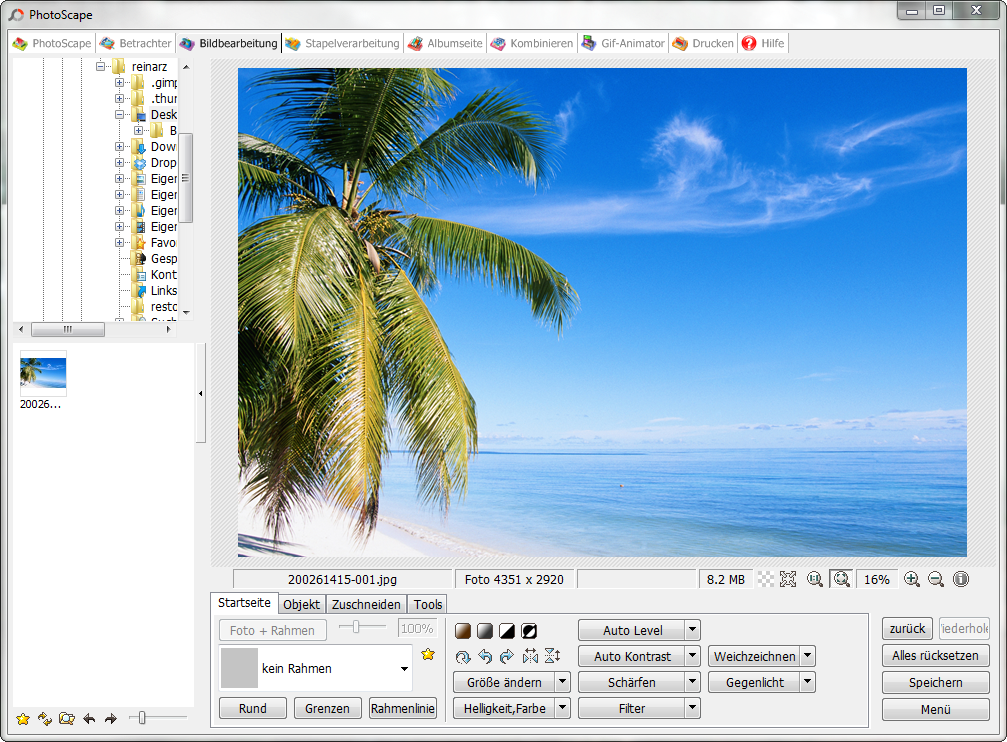Flip the image horizontally
The image size is (1007, 742).
click(530, 657)
